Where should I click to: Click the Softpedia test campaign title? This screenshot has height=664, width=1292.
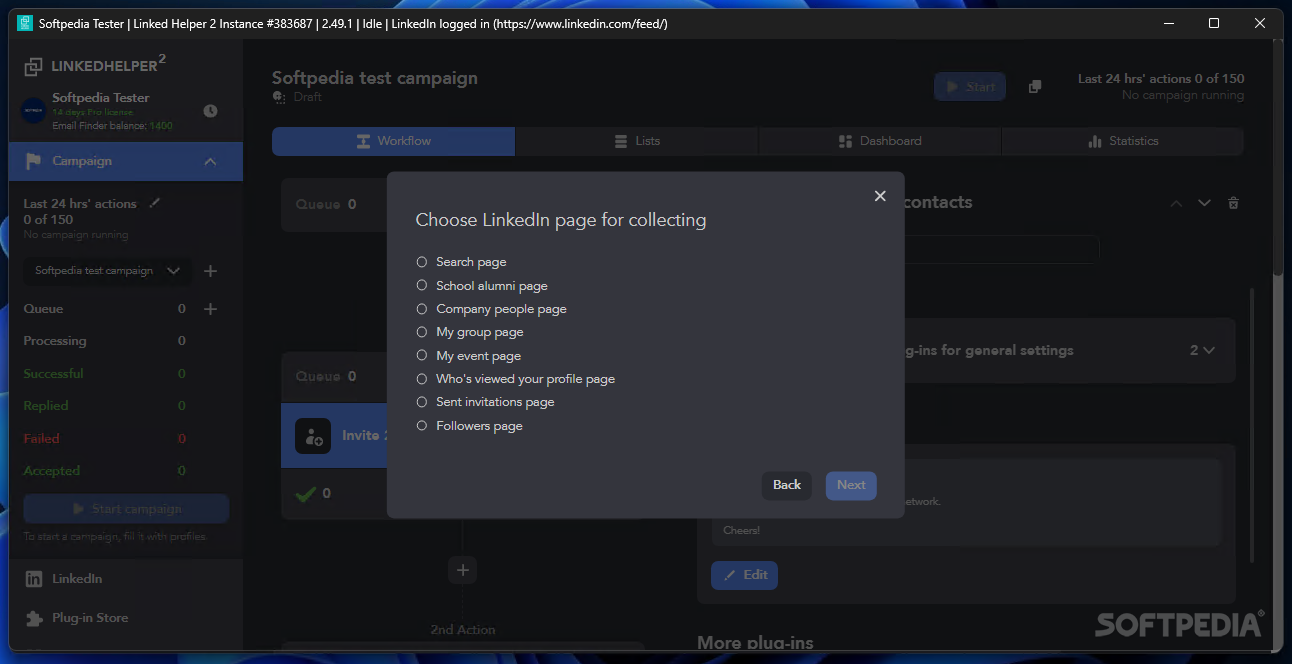coord(375,78)
